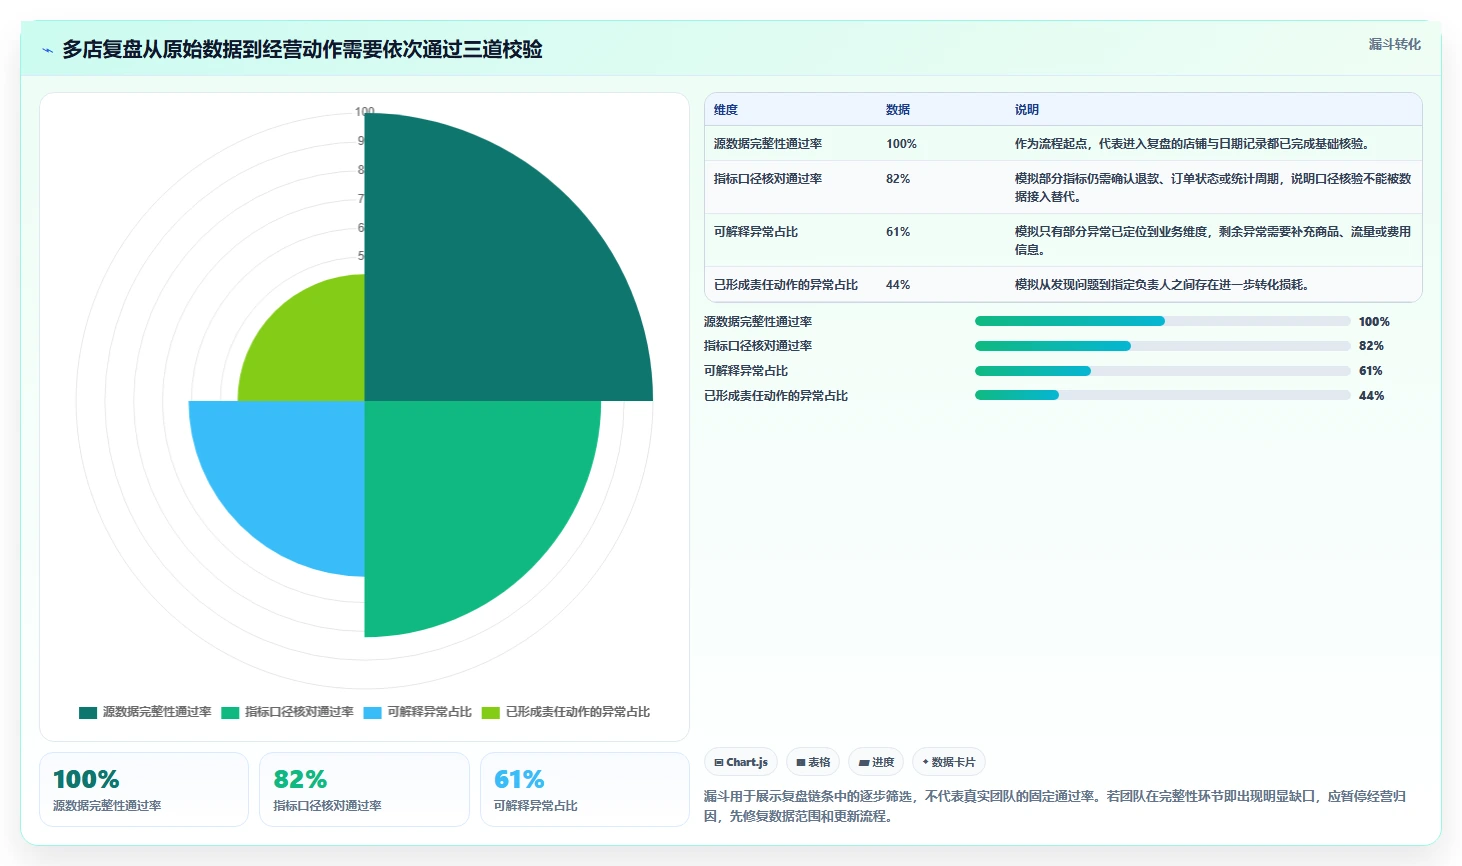Open the 100% 源数据完整性通过率 stat card
1462x866 pixels.
(144, 790)
